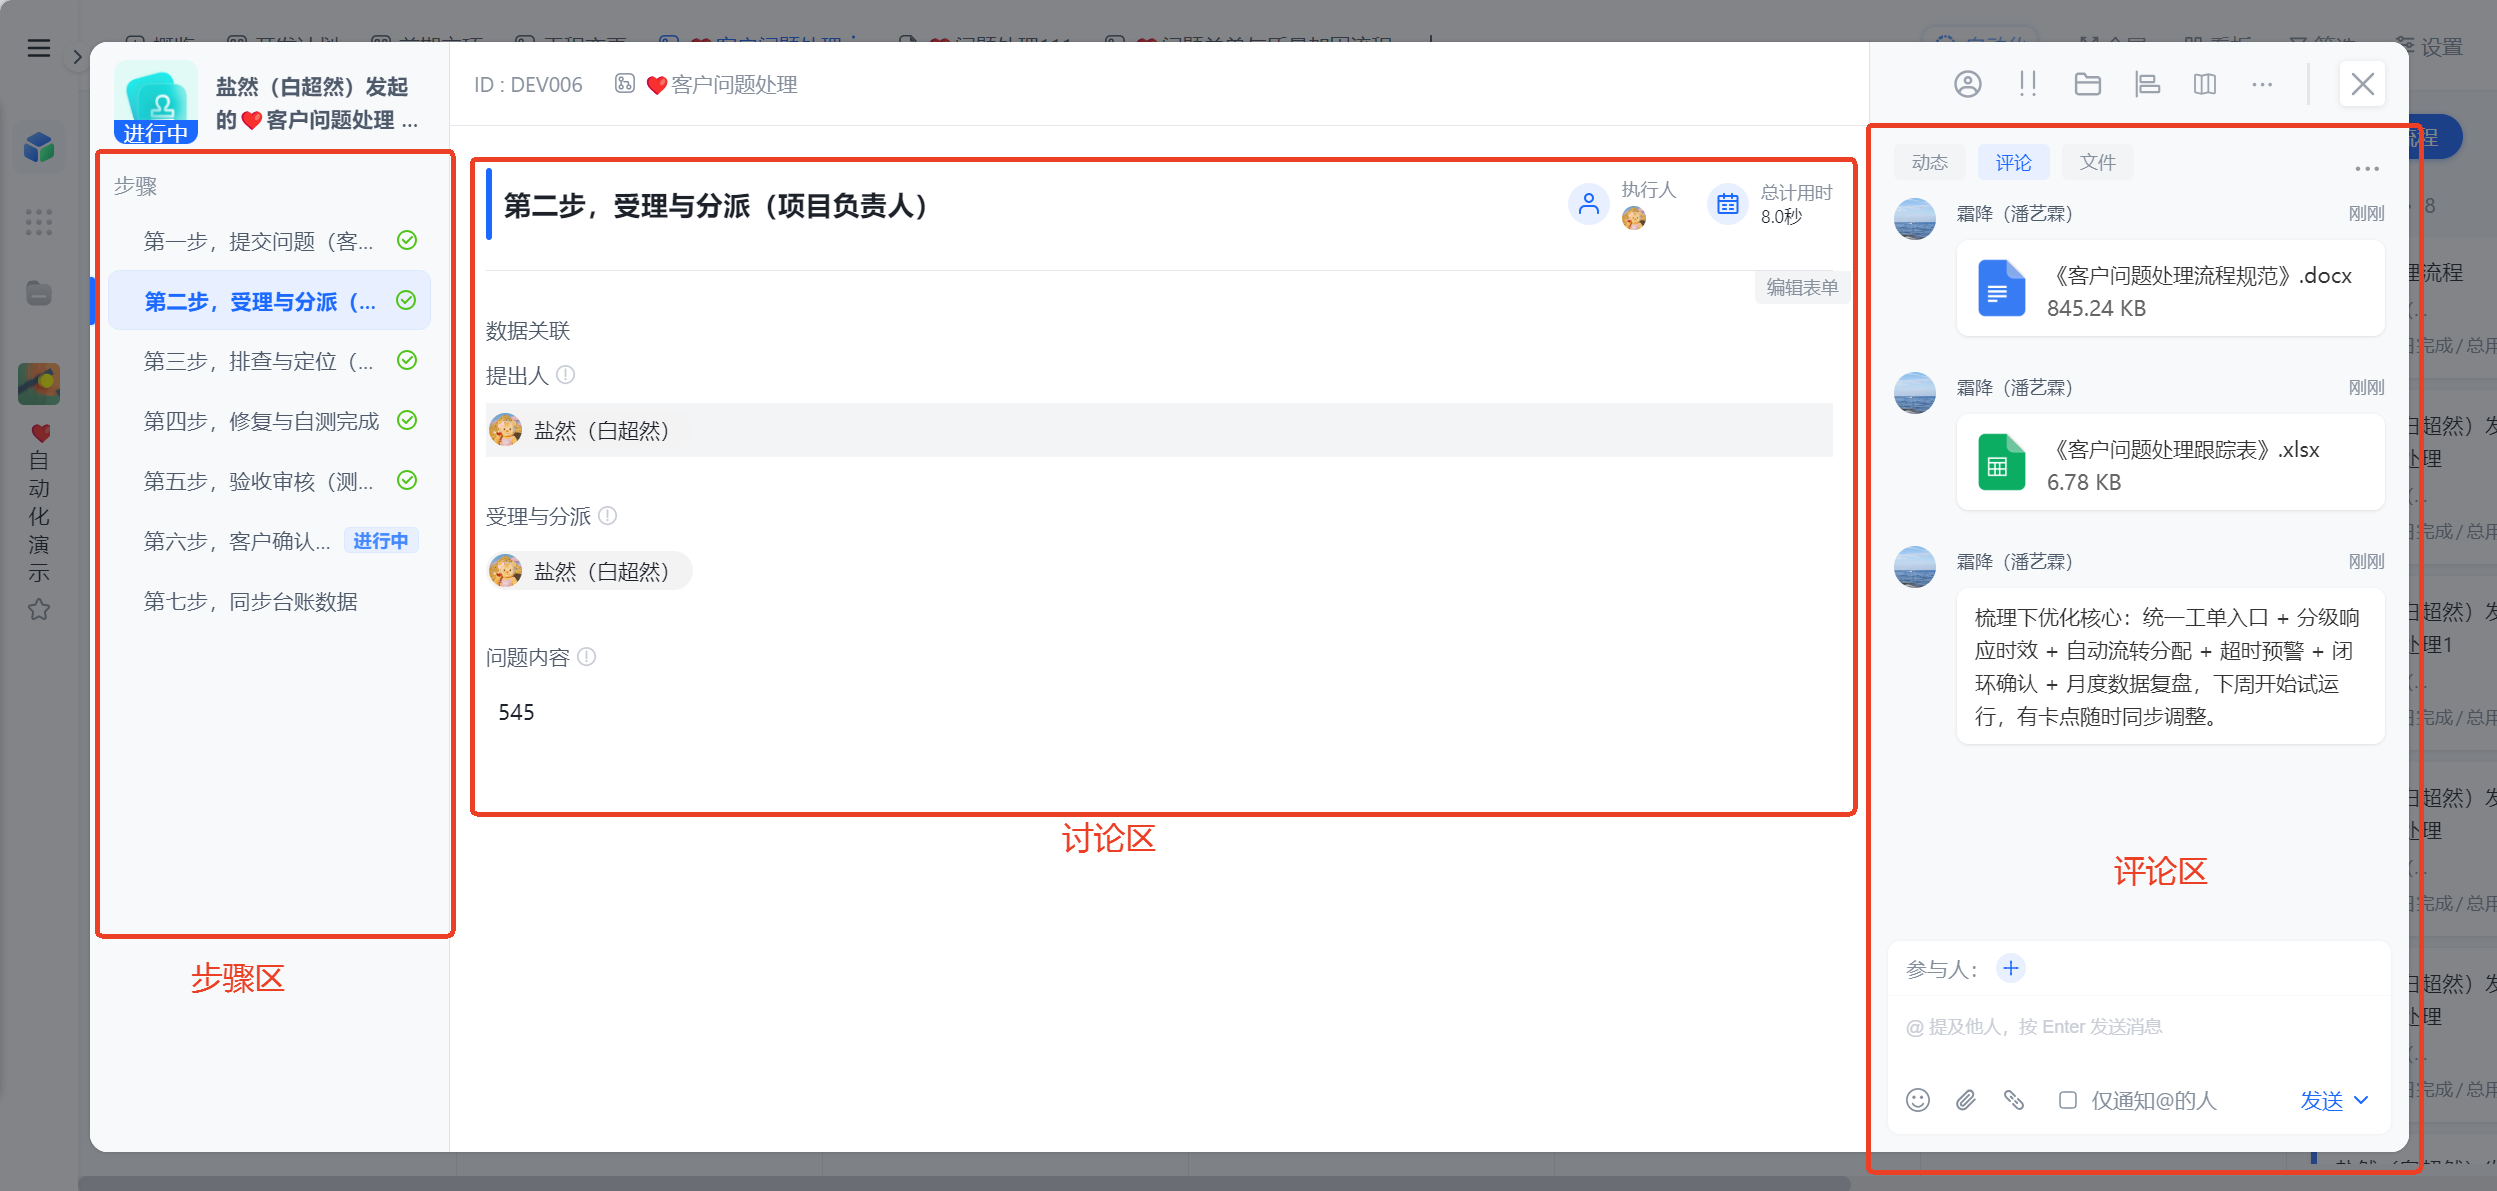Attach a file with the paperclip icon
This screenshot has height=1191, width=2497.
1966,1100
